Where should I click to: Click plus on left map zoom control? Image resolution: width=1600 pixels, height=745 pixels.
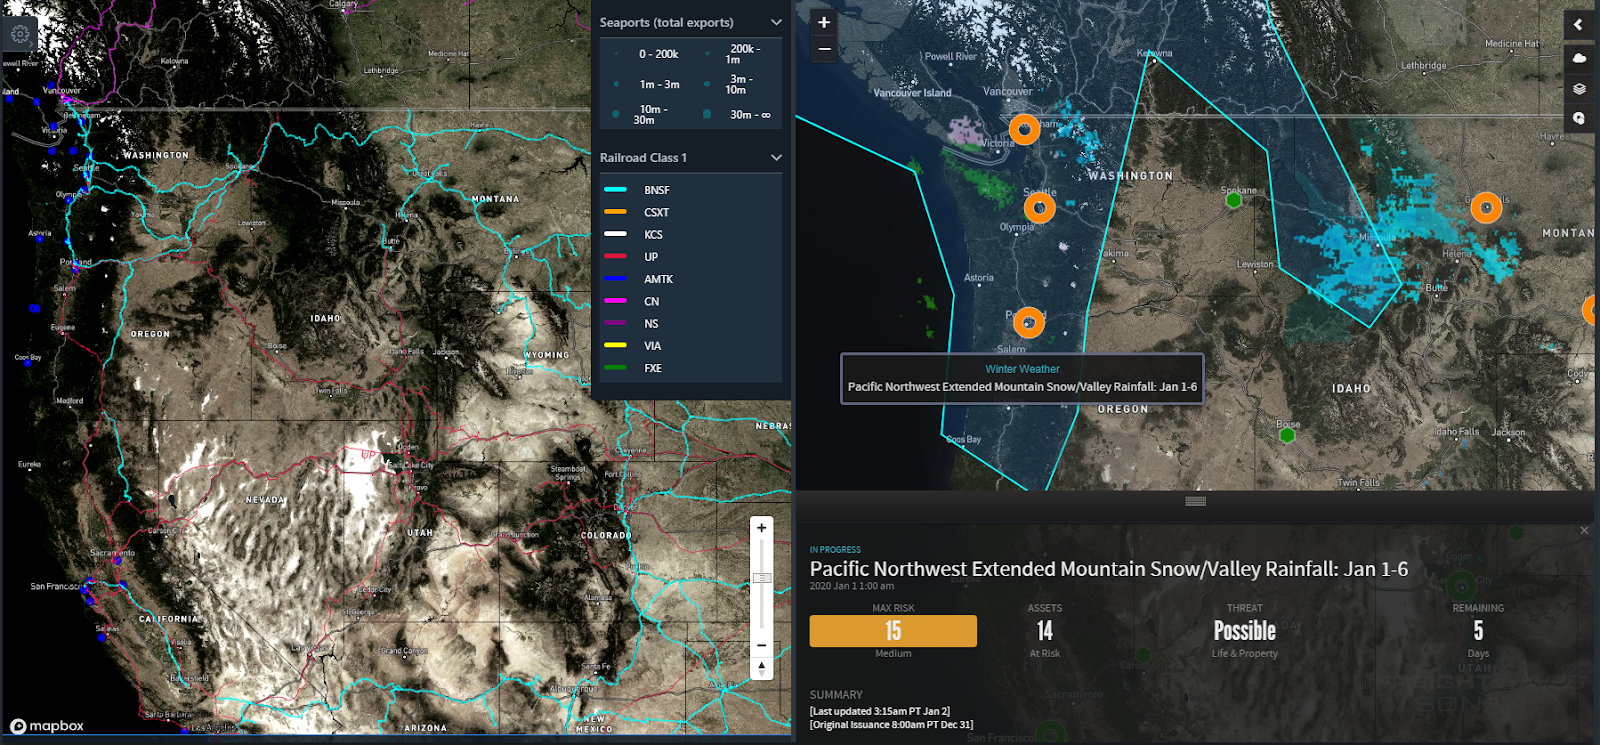762,528
